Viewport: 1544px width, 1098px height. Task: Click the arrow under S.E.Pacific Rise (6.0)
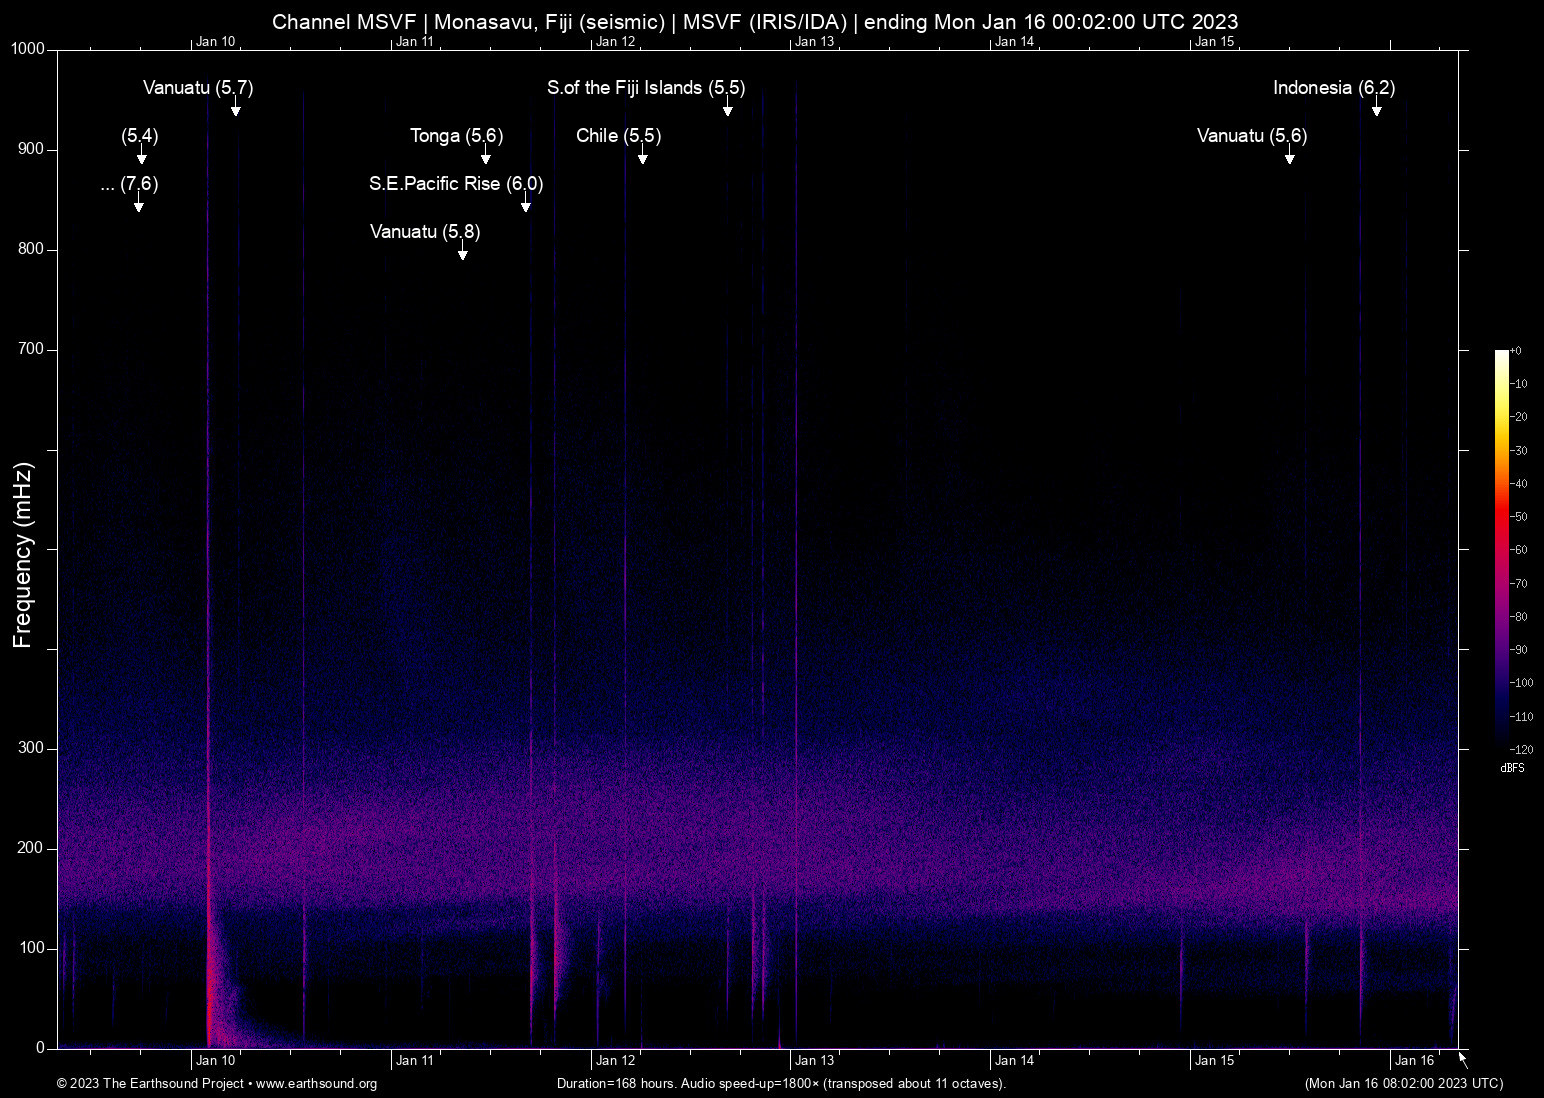(x=526, y=205)
